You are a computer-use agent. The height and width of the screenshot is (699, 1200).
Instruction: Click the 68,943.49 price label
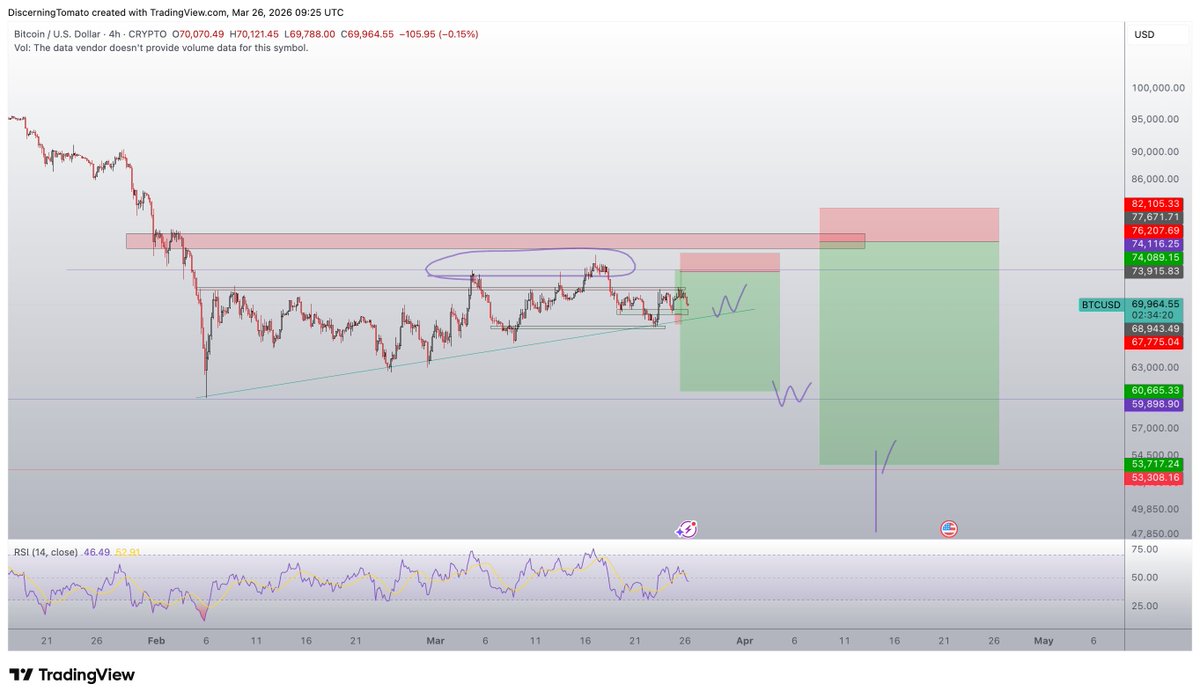click(x=1156, y=328)
